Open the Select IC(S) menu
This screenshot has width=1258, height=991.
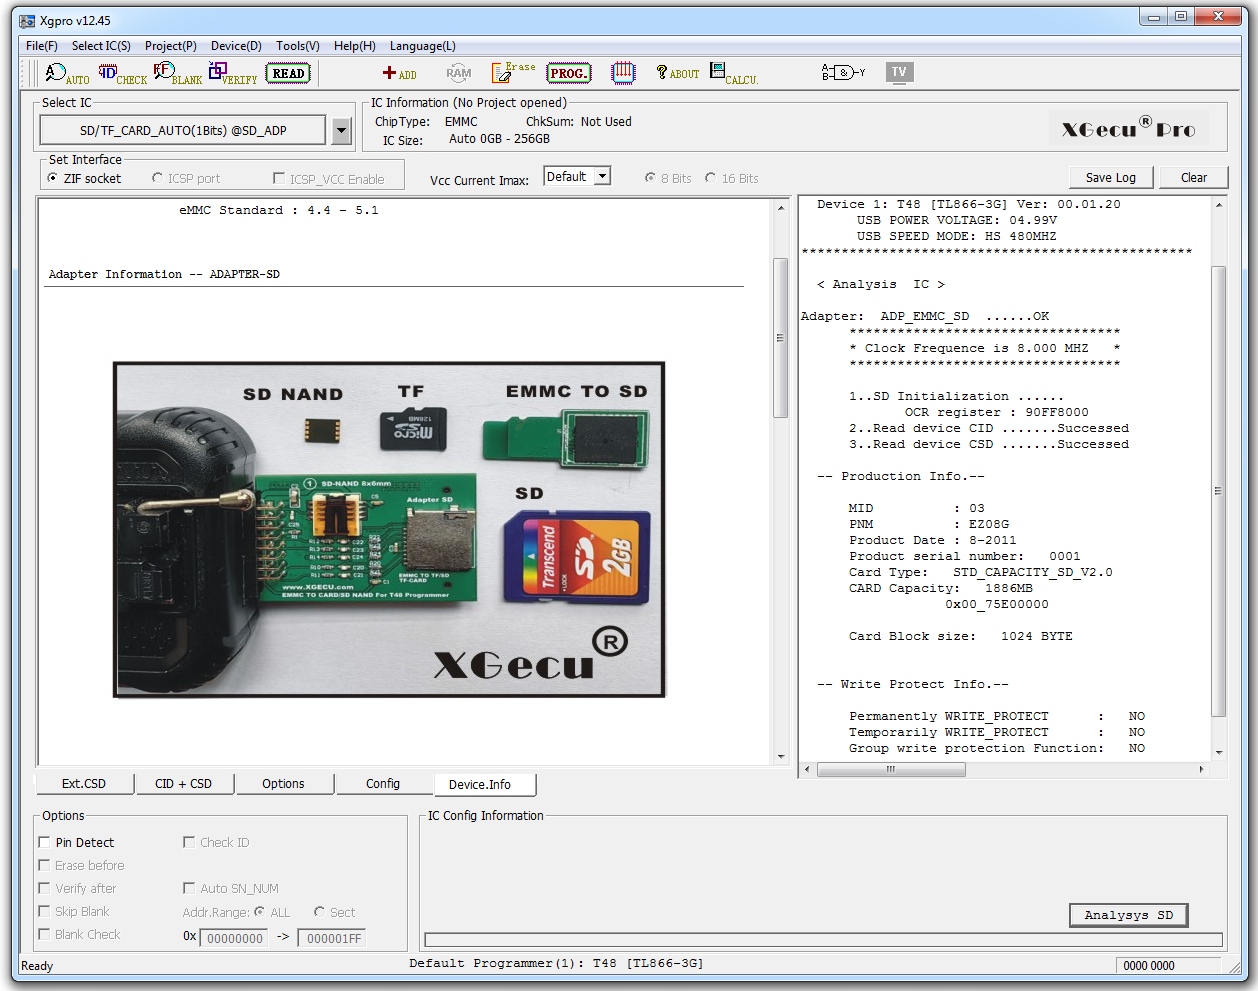pyautogui.click(x=101, y=46)
